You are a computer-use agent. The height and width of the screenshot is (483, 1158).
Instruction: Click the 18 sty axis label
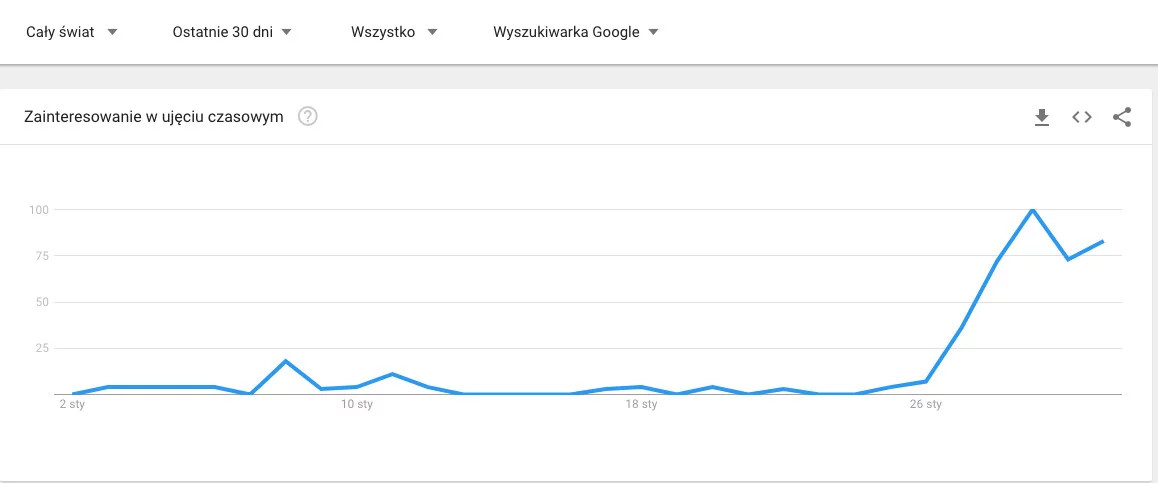[641, 405]
